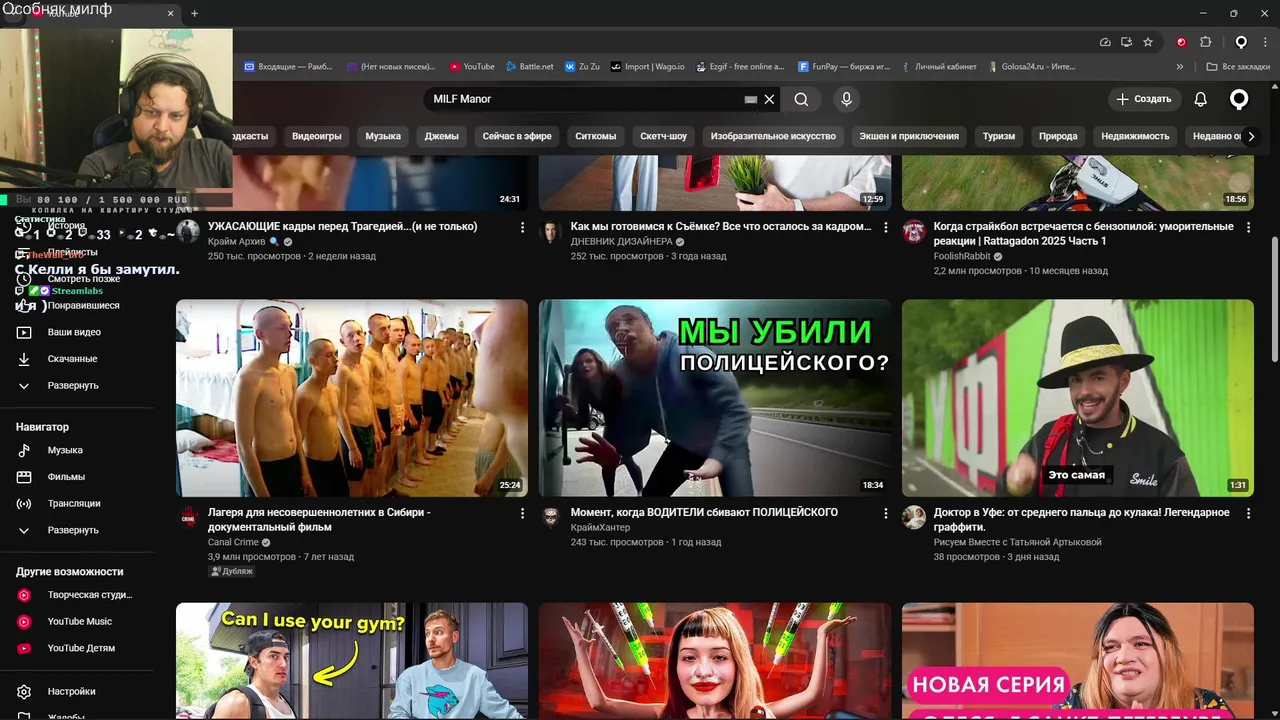Open the YouTube account avatar menu
The height and width of the screenshot is (720, 1280).
click(x=1239, y=99)
